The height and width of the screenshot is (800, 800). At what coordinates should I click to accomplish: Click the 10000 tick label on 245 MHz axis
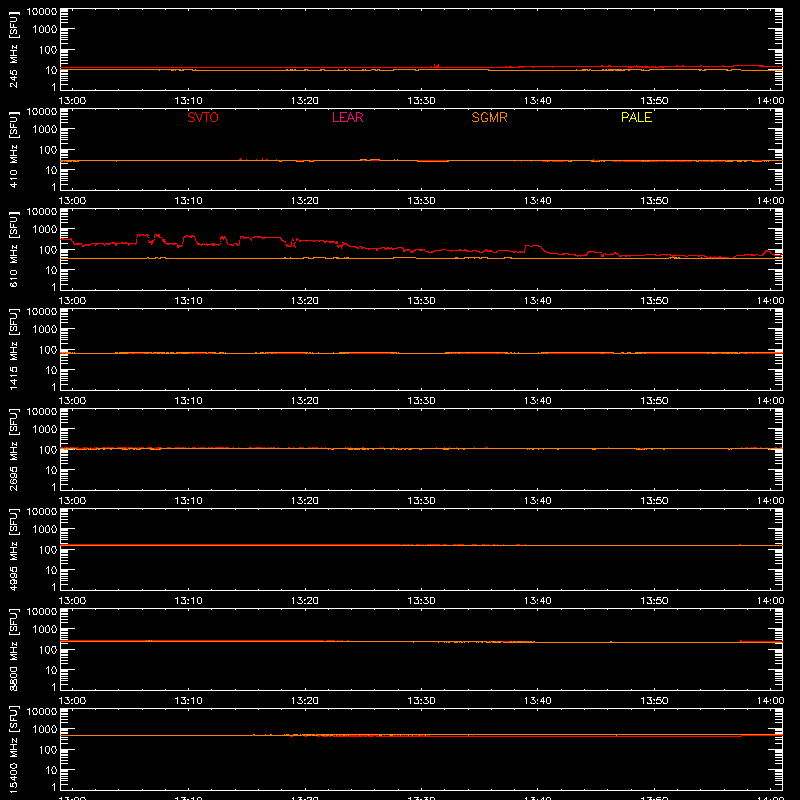(x=42, y=12)
